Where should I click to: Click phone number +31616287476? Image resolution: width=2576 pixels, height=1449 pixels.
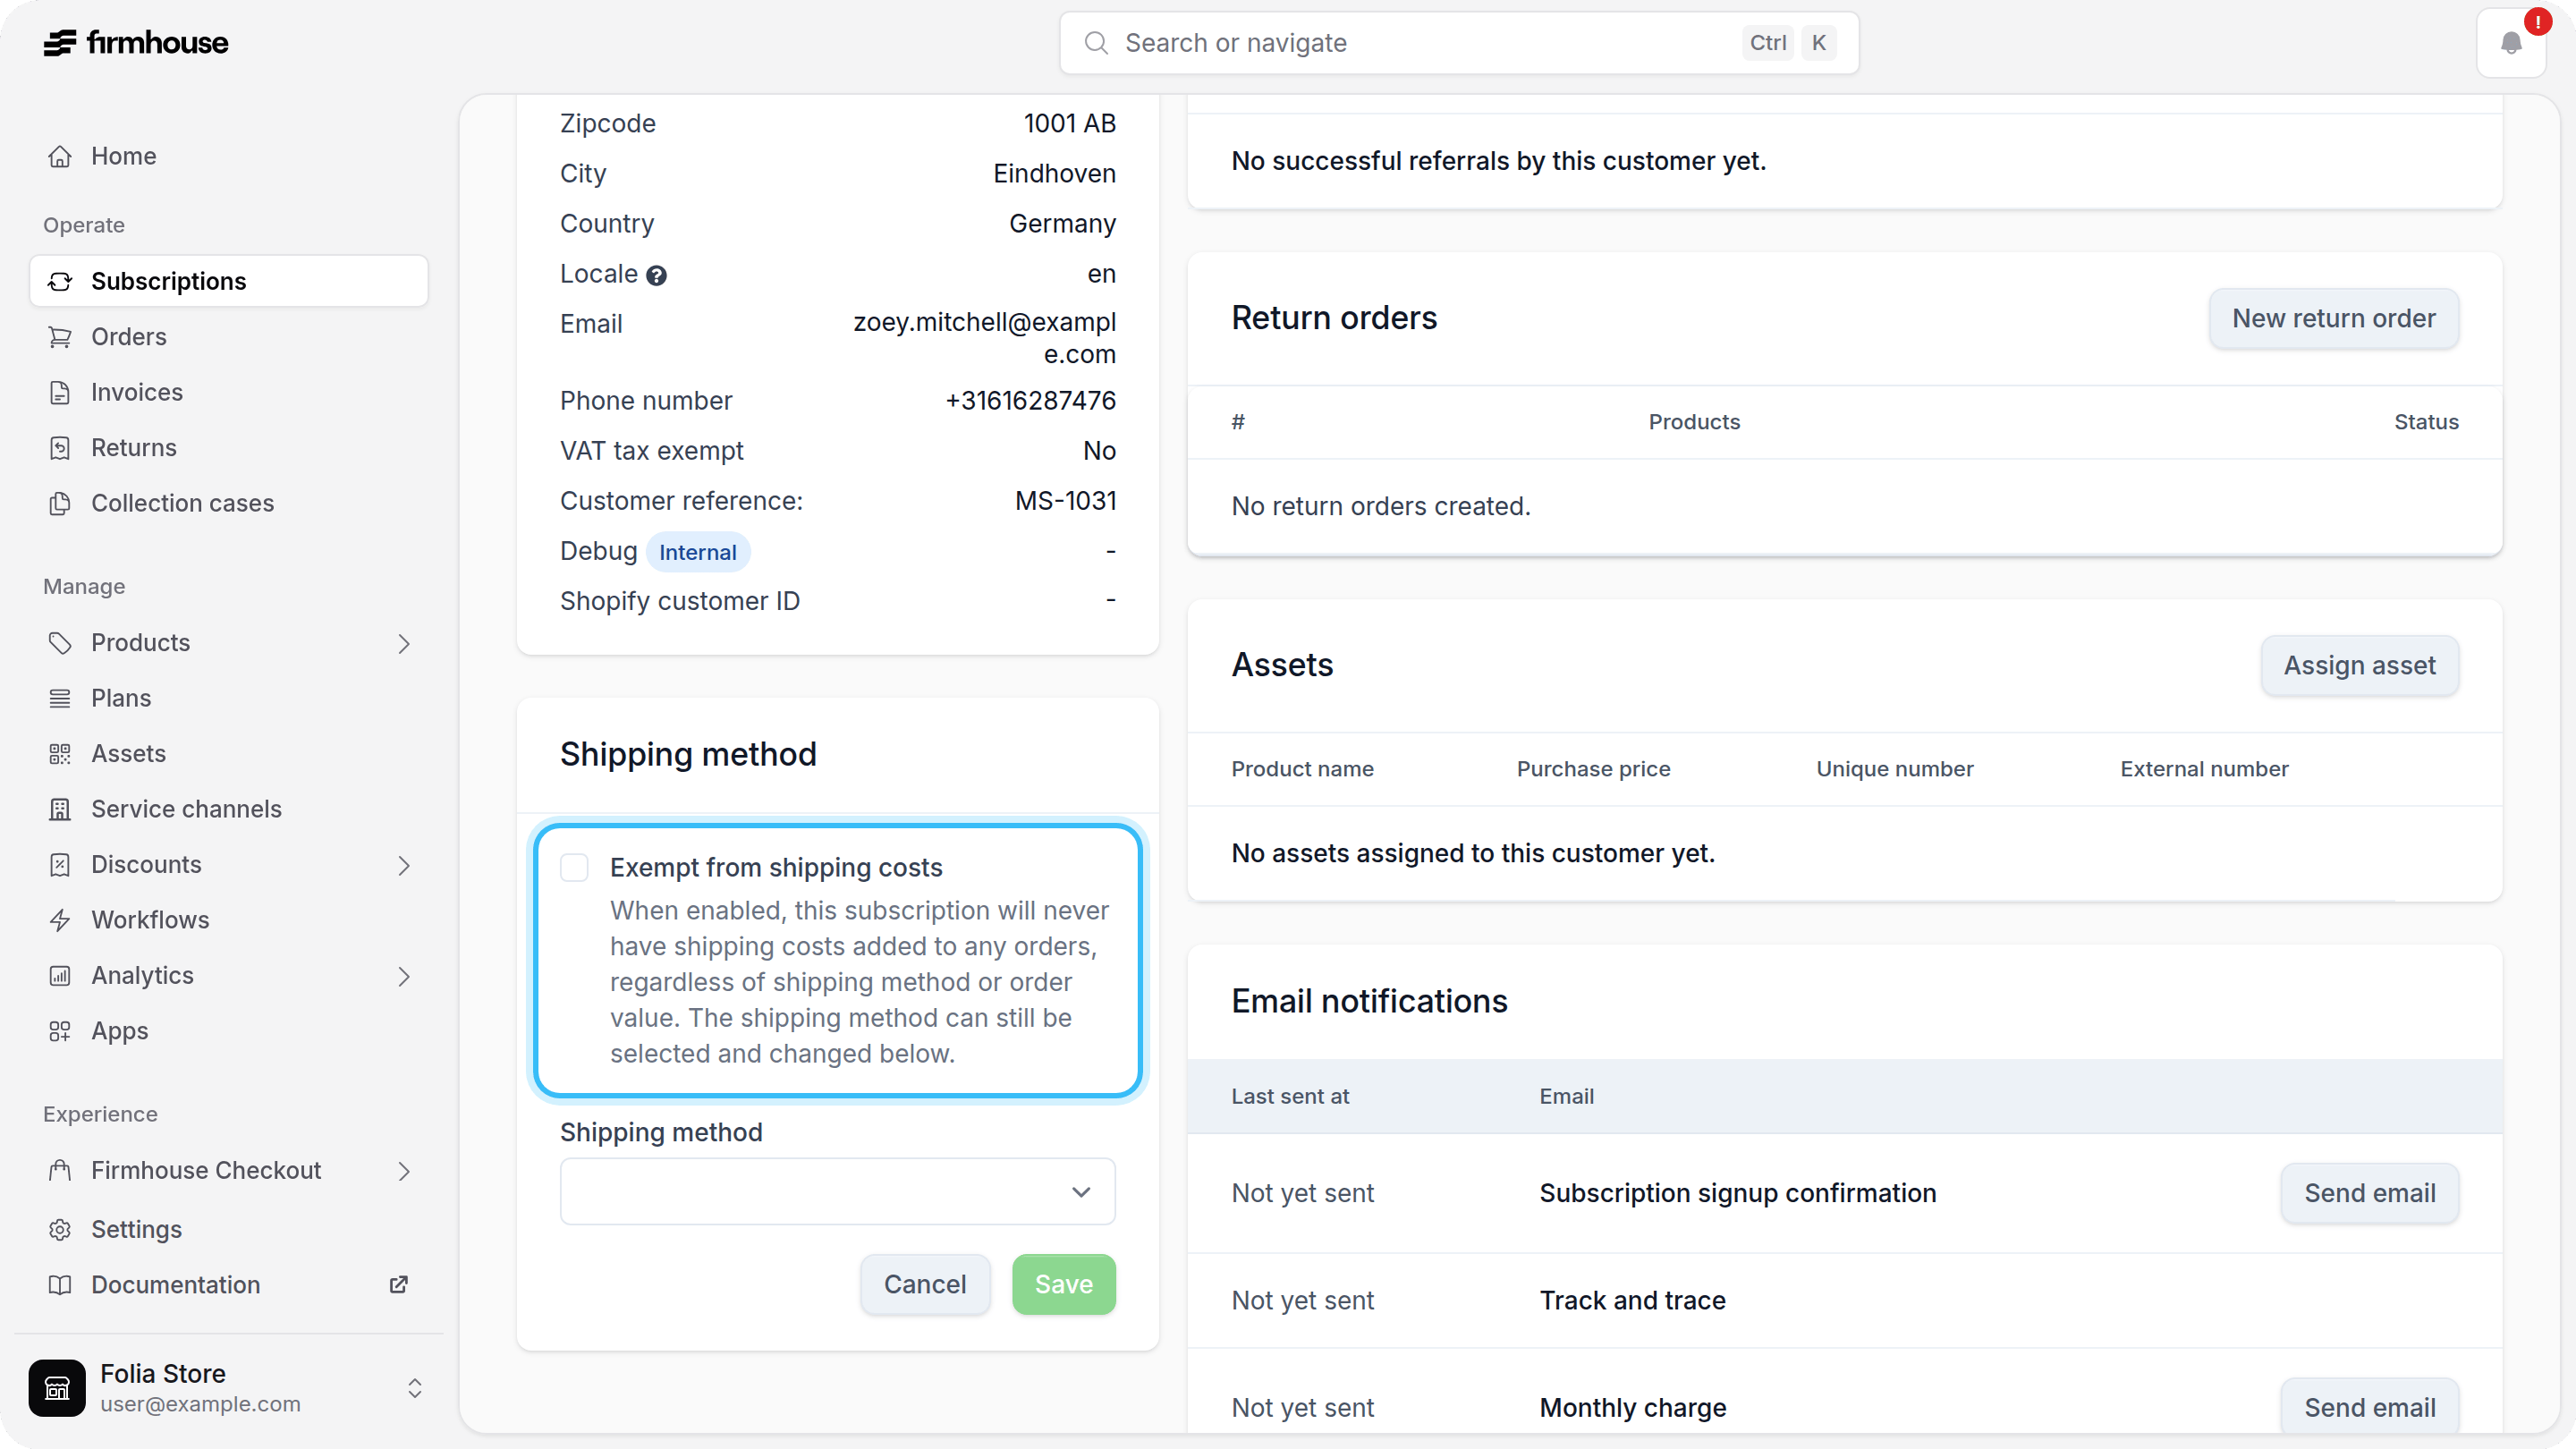click(1030, 401)
